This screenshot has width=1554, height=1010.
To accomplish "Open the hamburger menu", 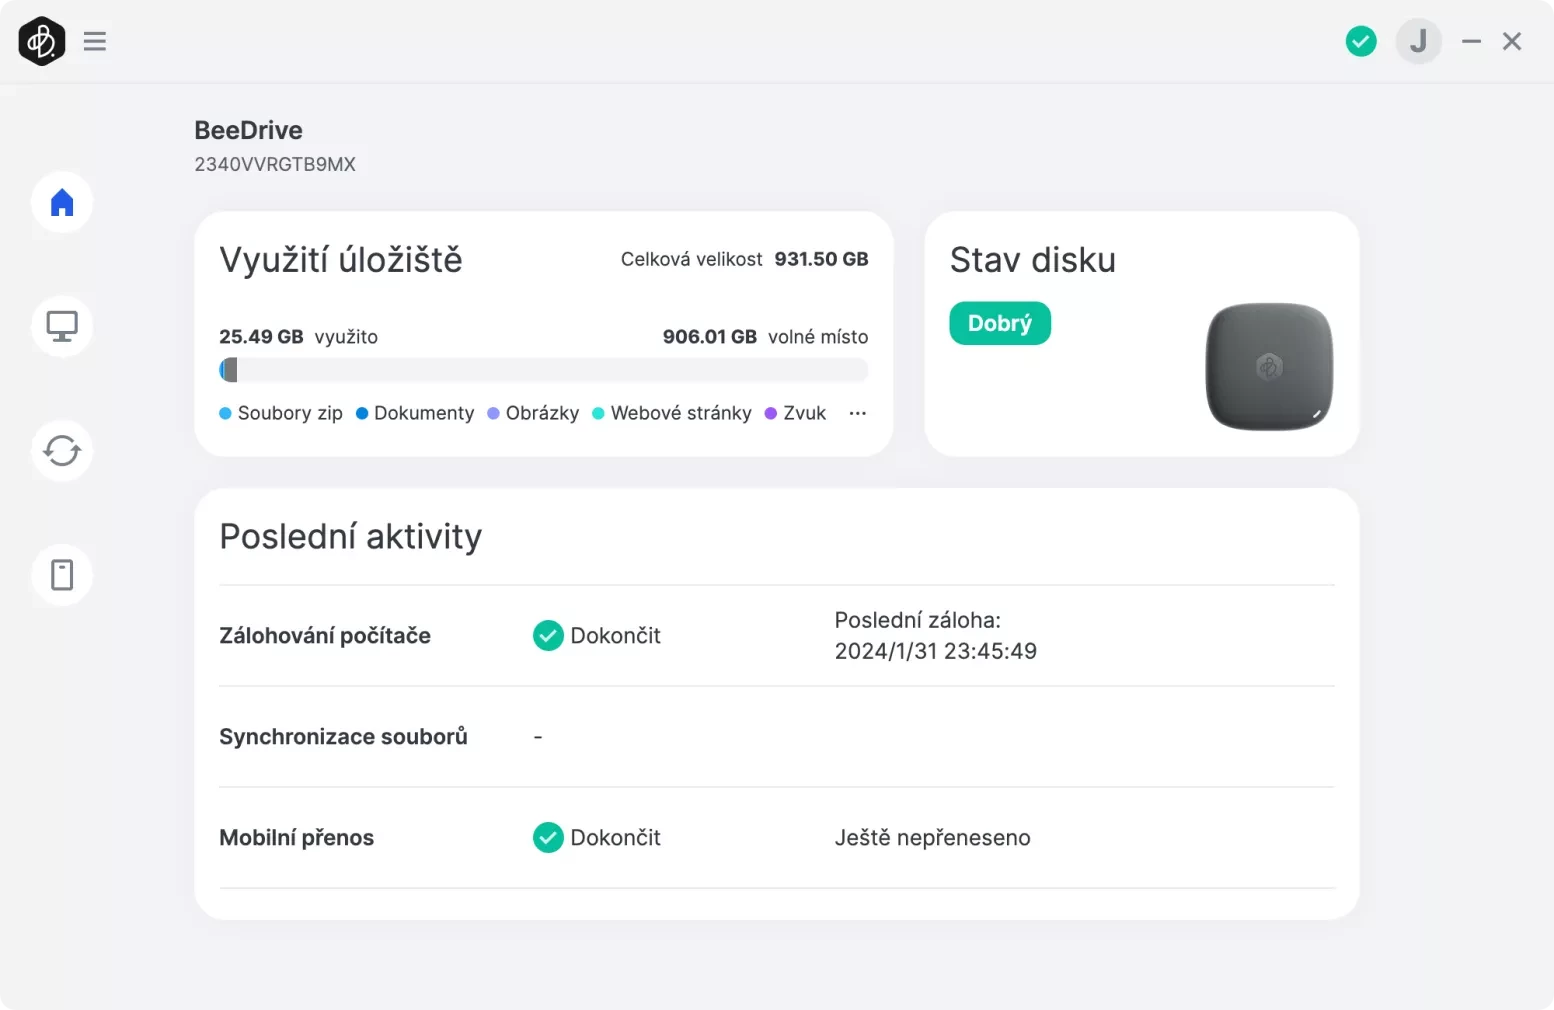I will (x=95, y=41).
